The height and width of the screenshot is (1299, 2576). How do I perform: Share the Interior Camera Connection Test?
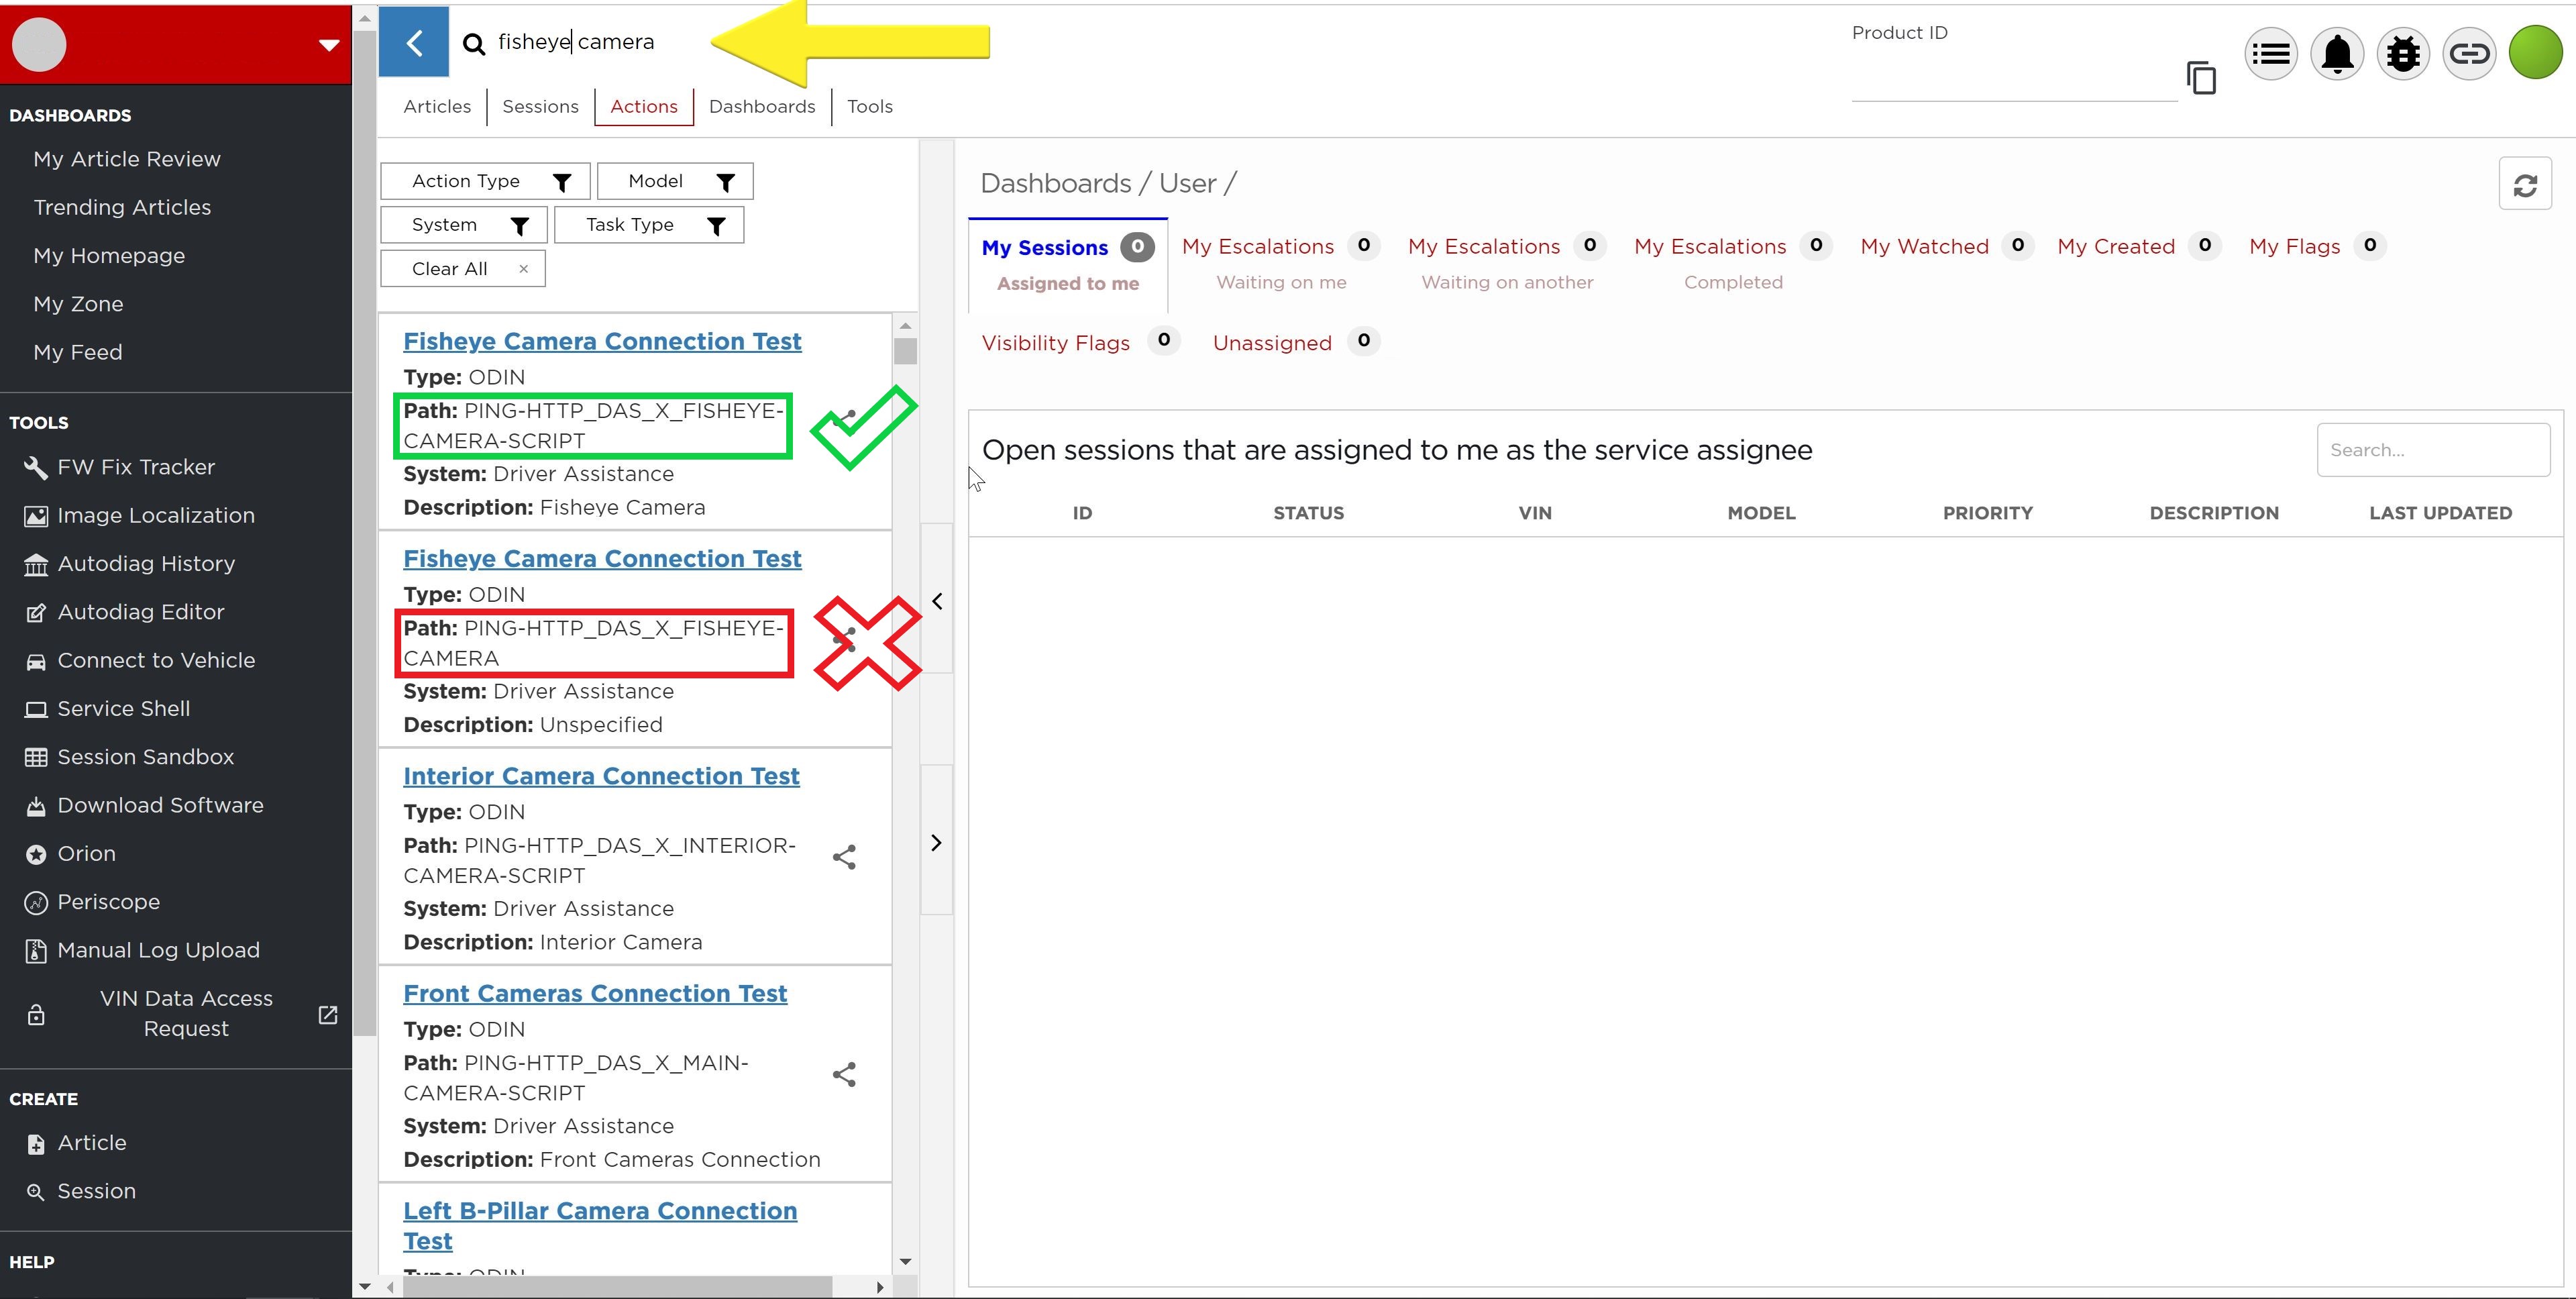(844, 857)
